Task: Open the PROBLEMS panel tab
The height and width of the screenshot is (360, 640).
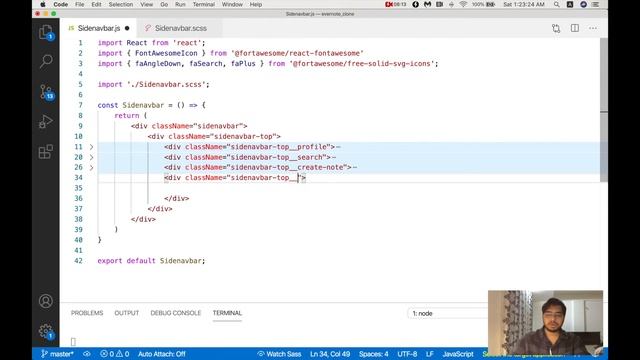Action: click(x=87, y=313)
